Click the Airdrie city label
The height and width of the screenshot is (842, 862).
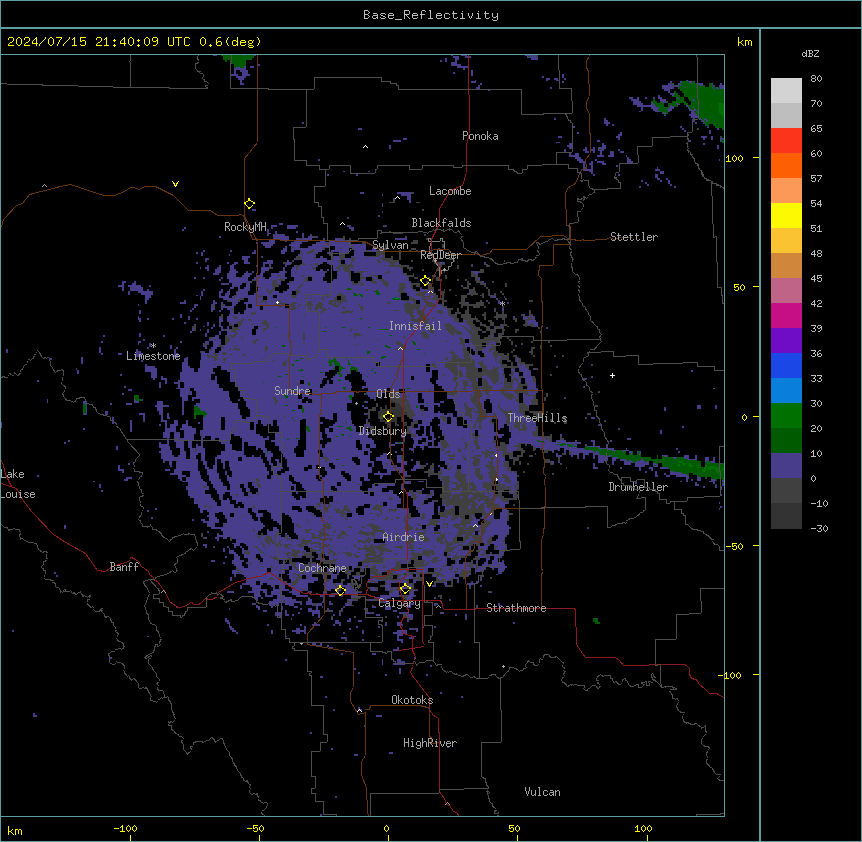[404, 537]
